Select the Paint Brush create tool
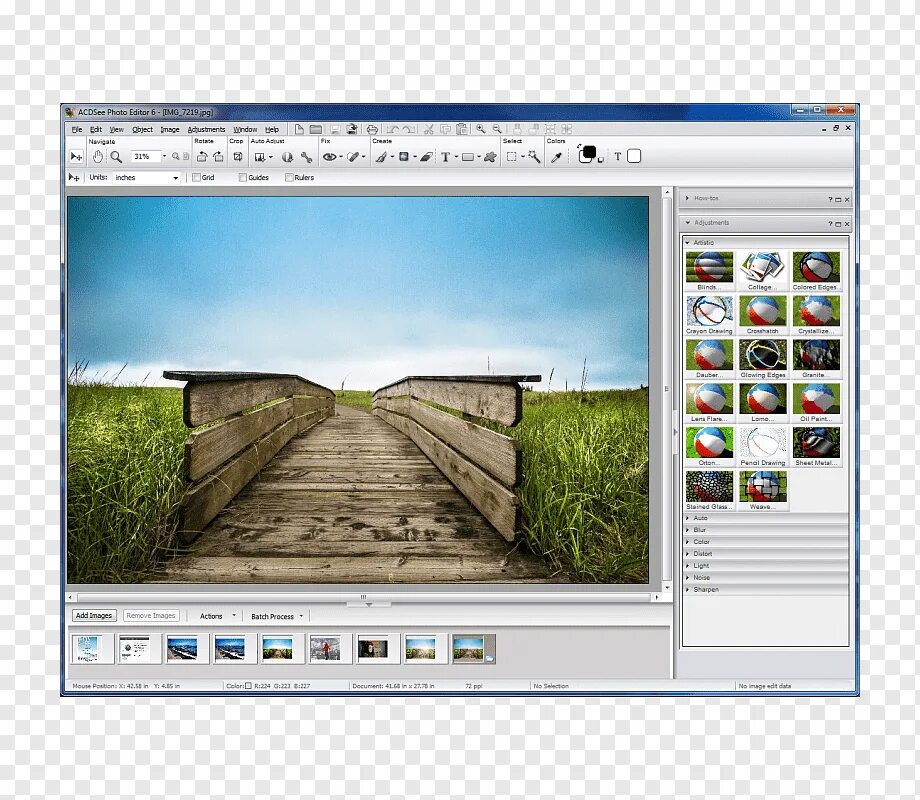 coord(381,157)
